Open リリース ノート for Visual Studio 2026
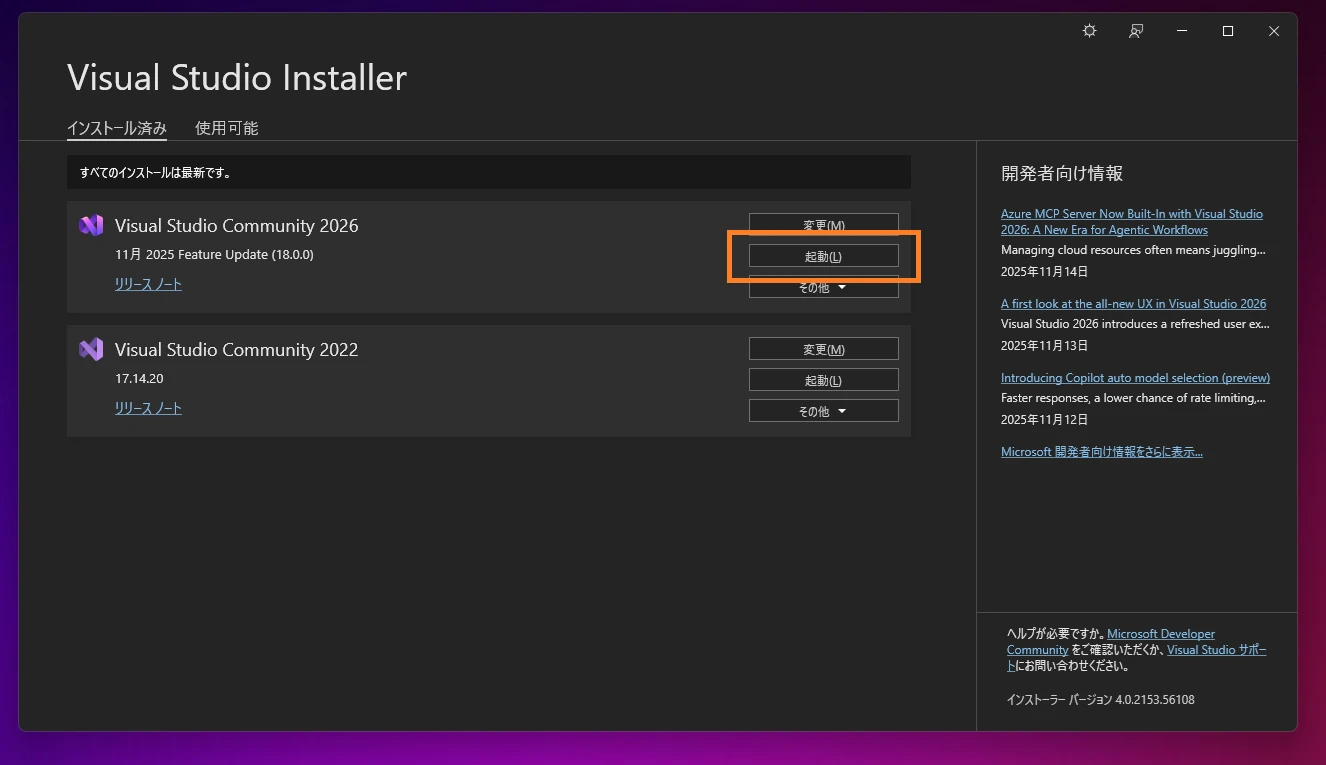1326x765 pixels. tap(148, 284)
